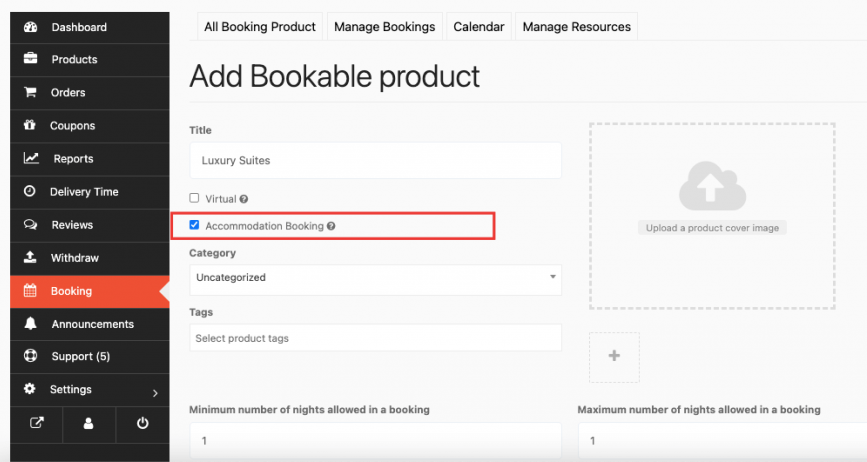Screen dimensions: 867x462
Task: Open the Select product tags field
Action: 375,338
